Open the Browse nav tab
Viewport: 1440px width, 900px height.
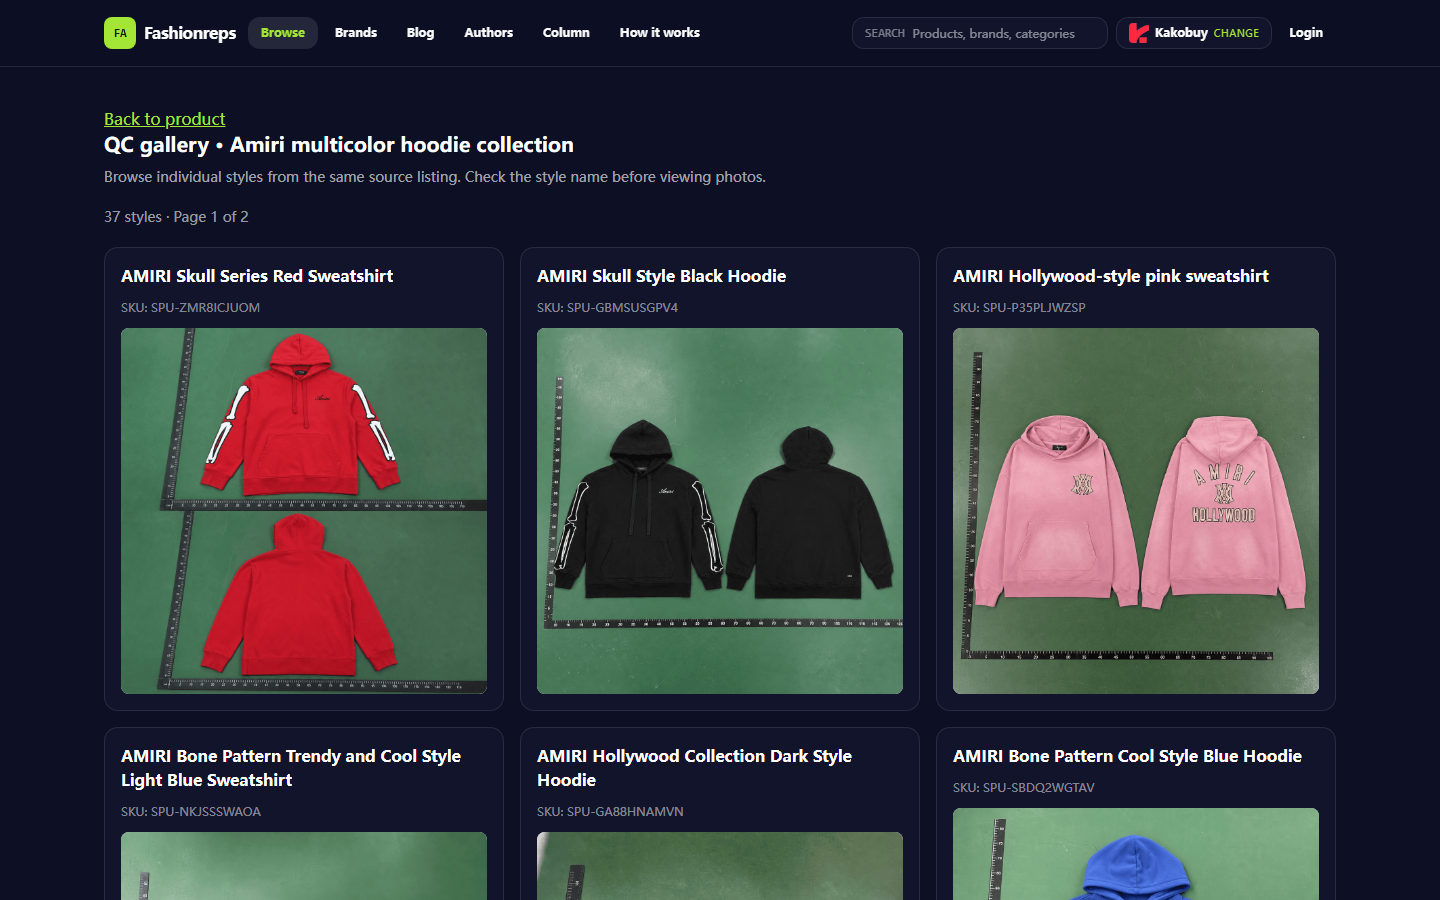click(x=283, y=33)
